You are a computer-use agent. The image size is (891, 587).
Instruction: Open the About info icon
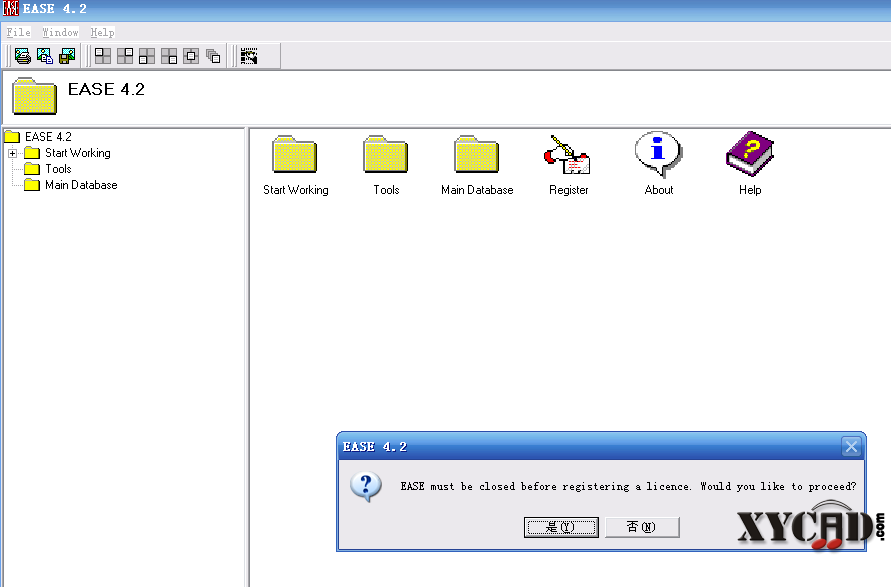tap(659, 155)
